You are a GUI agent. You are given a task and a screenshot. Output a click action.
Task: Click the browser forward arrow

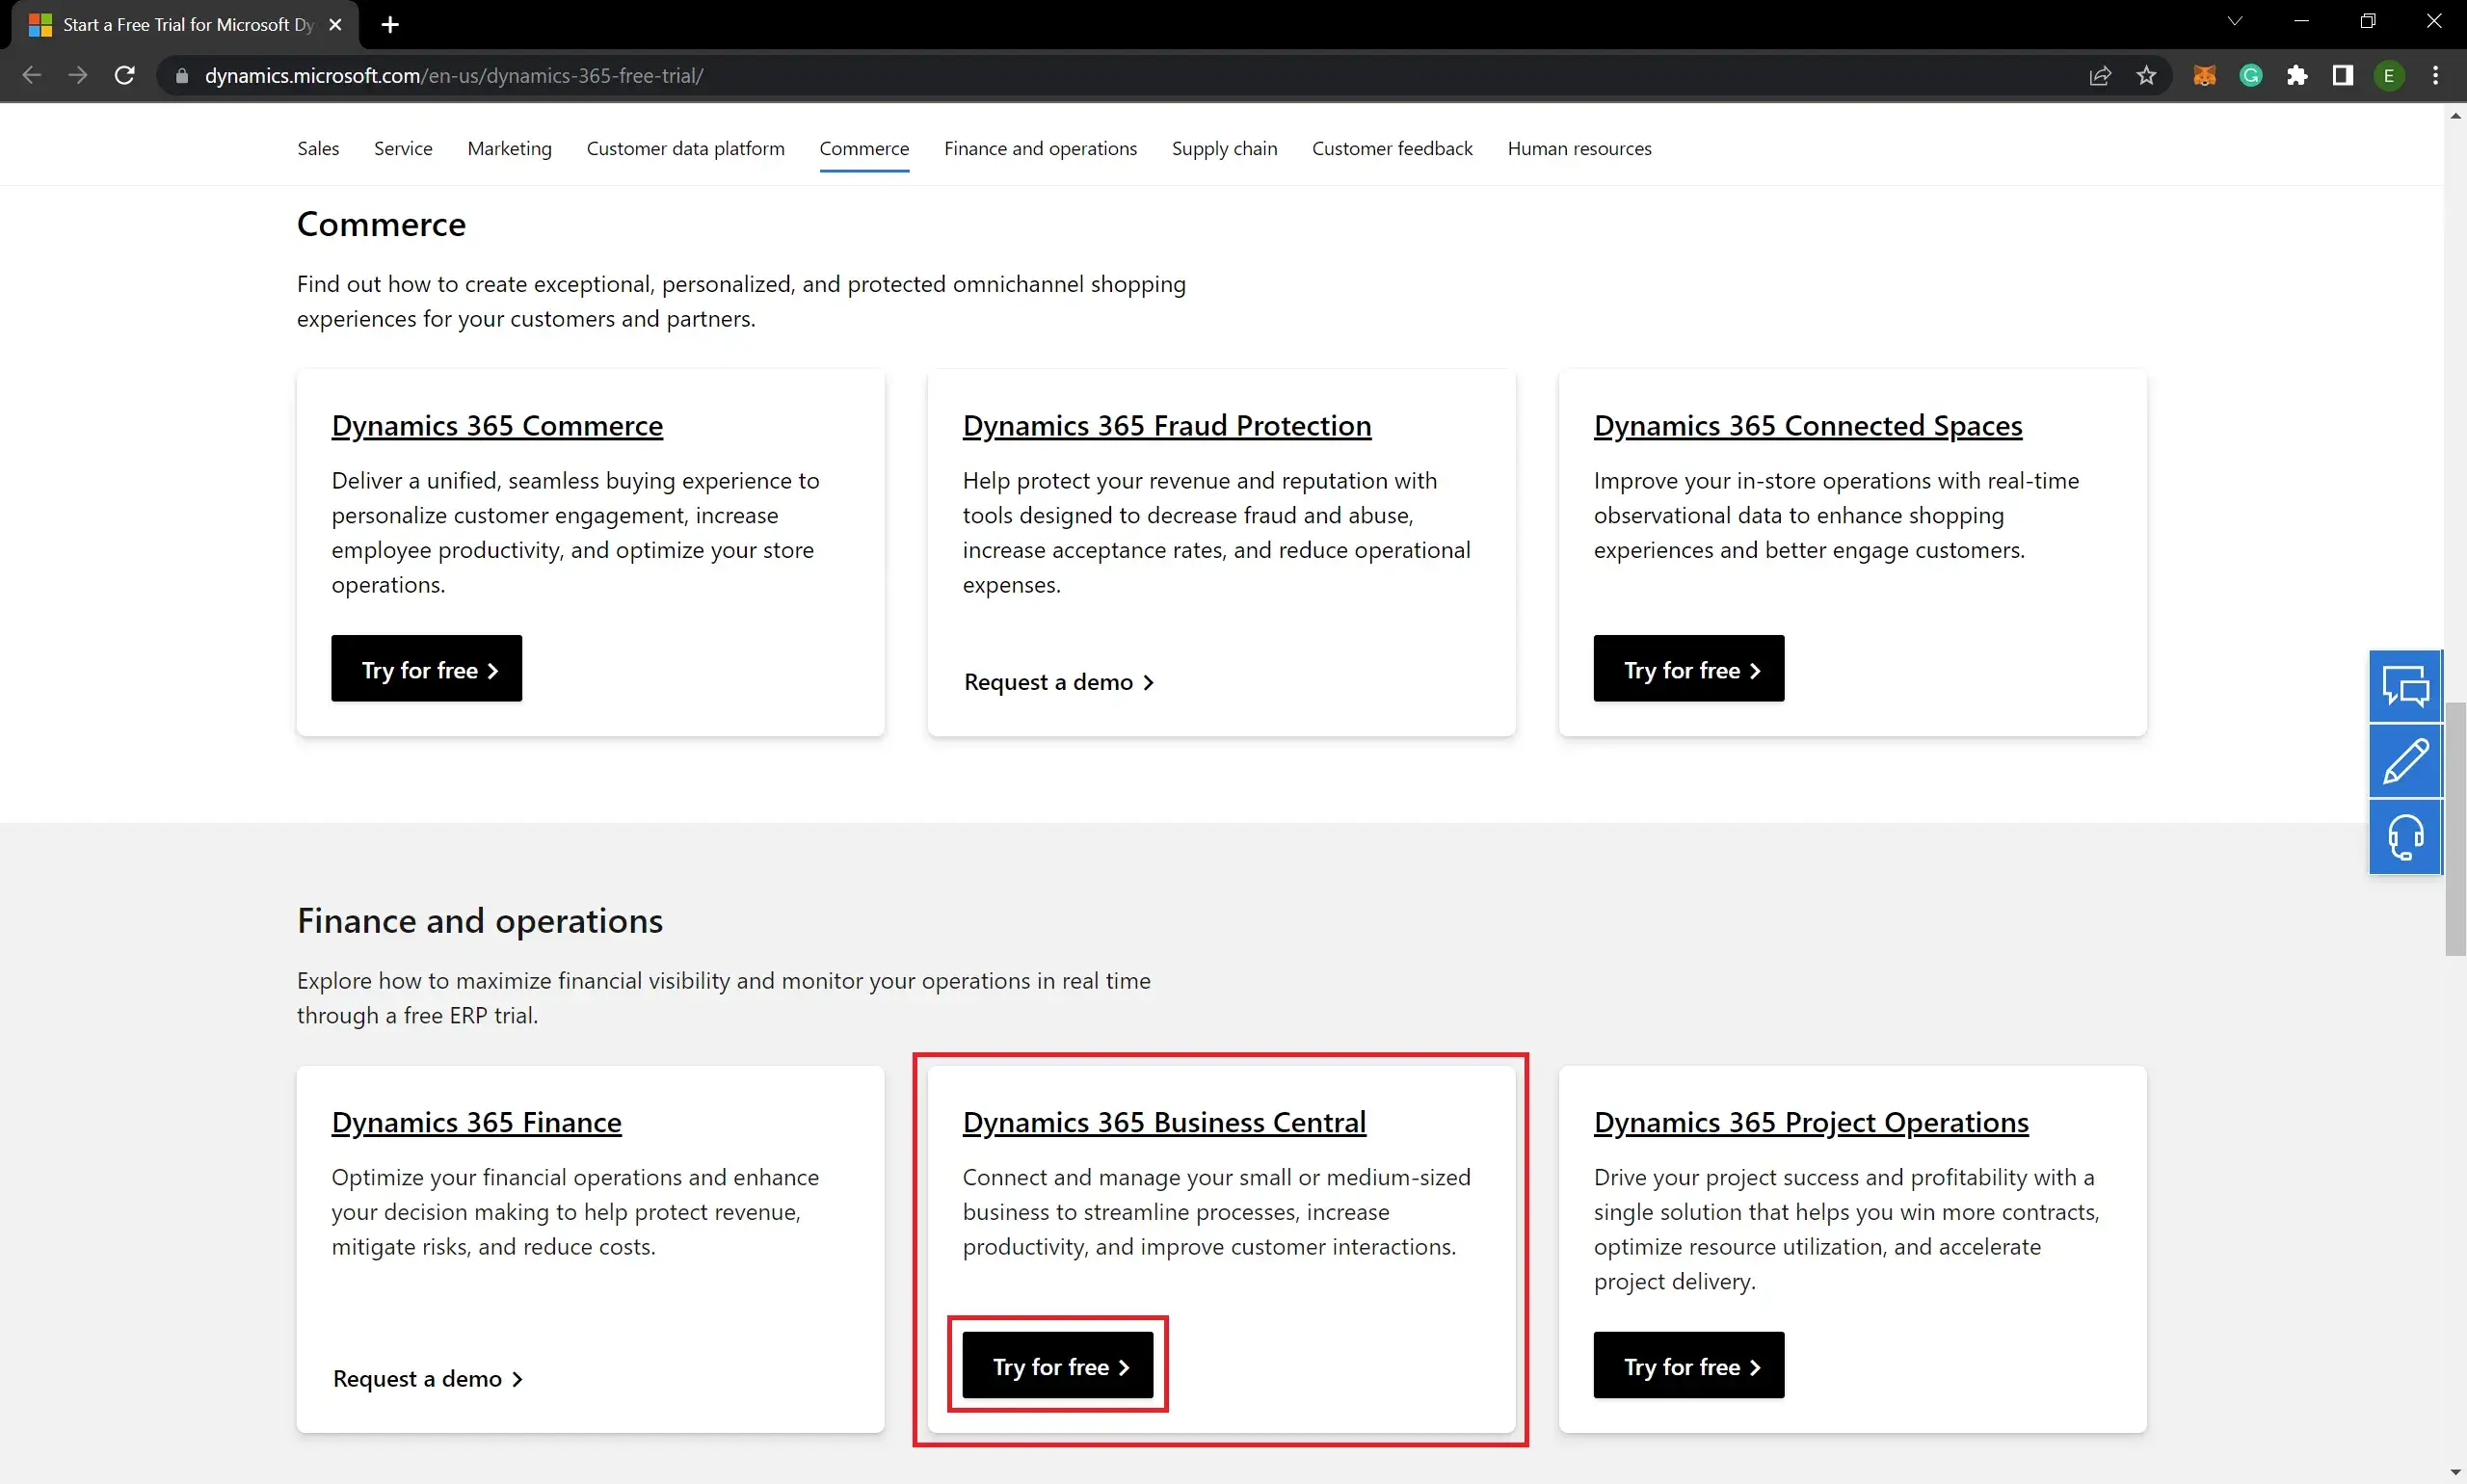tap(78, 75)
